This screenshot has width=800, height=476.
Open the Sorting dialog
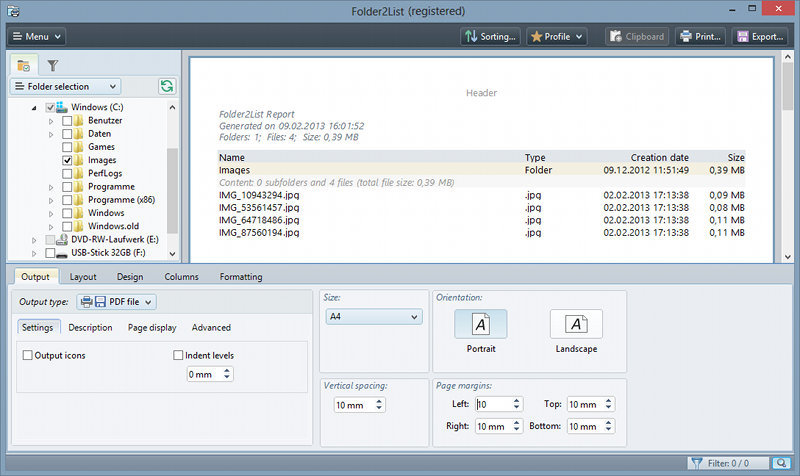490,36
